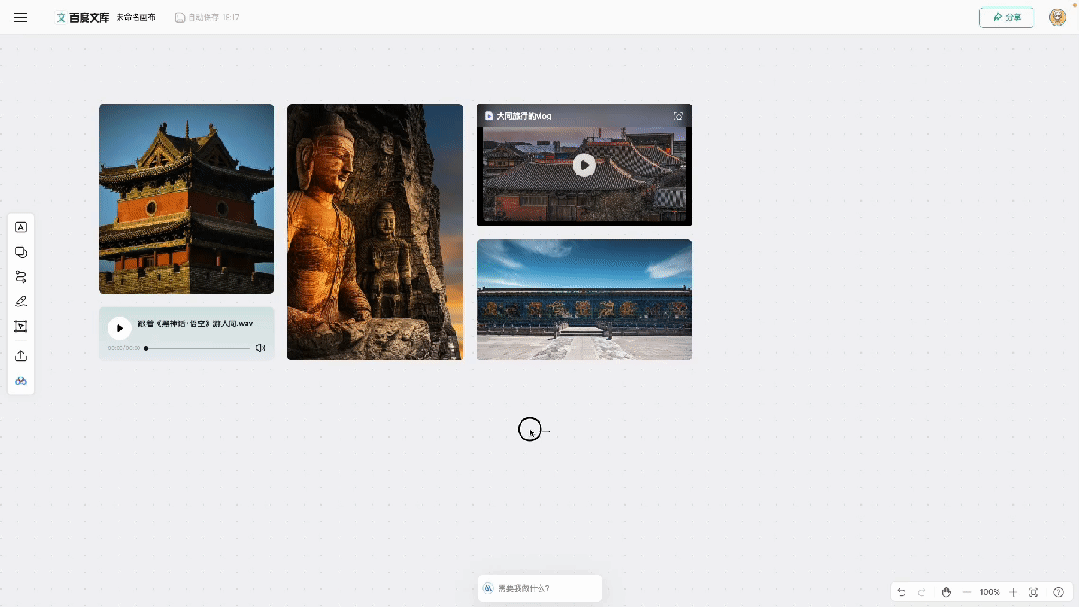Click the 大同旅行 vlog title text
The image size is (1079, 607).
pyautogui.click(x=524, y=116)
